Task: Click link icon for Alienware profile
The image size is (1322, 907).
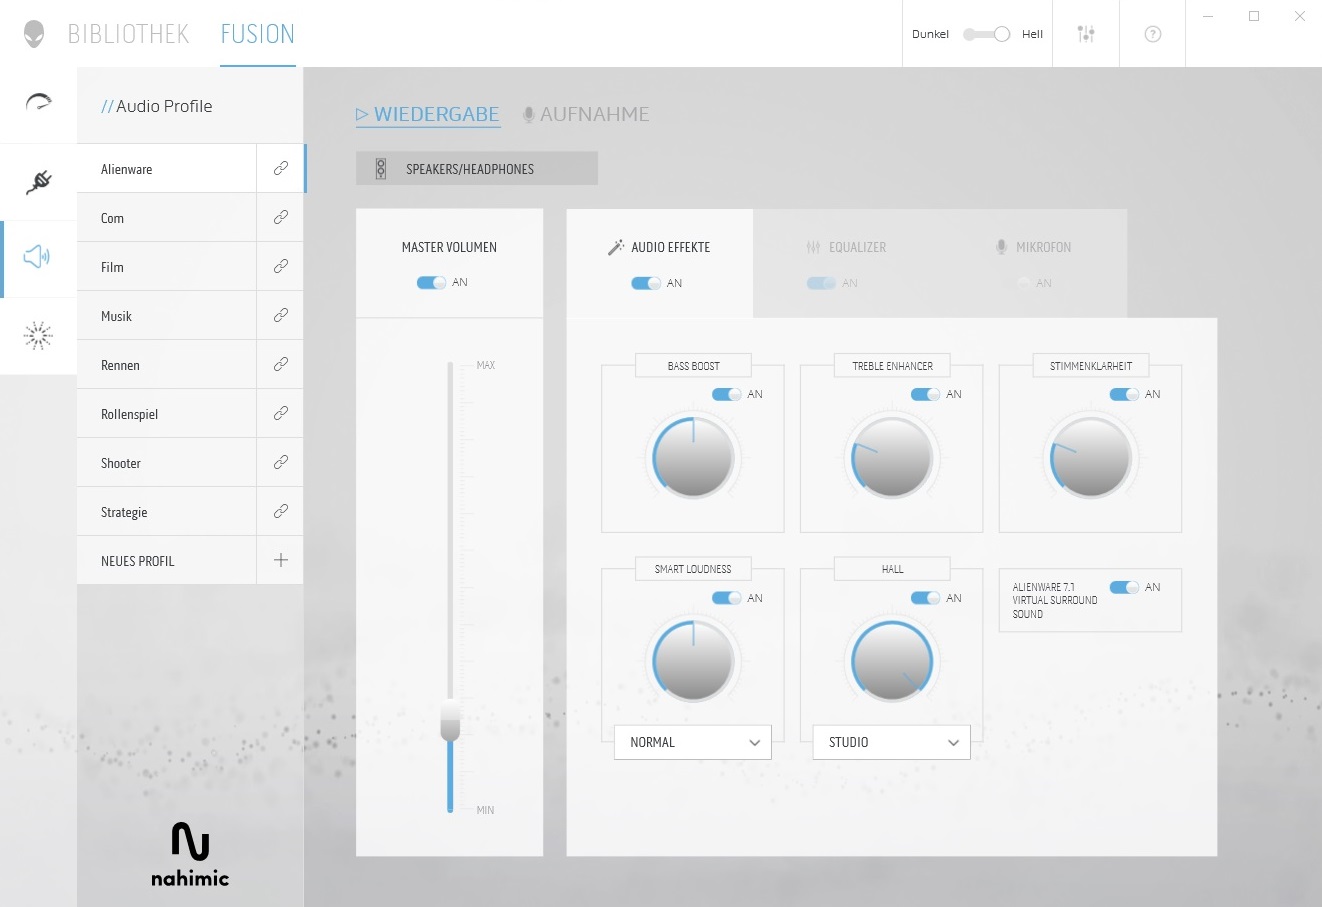Action: point(281,168)
